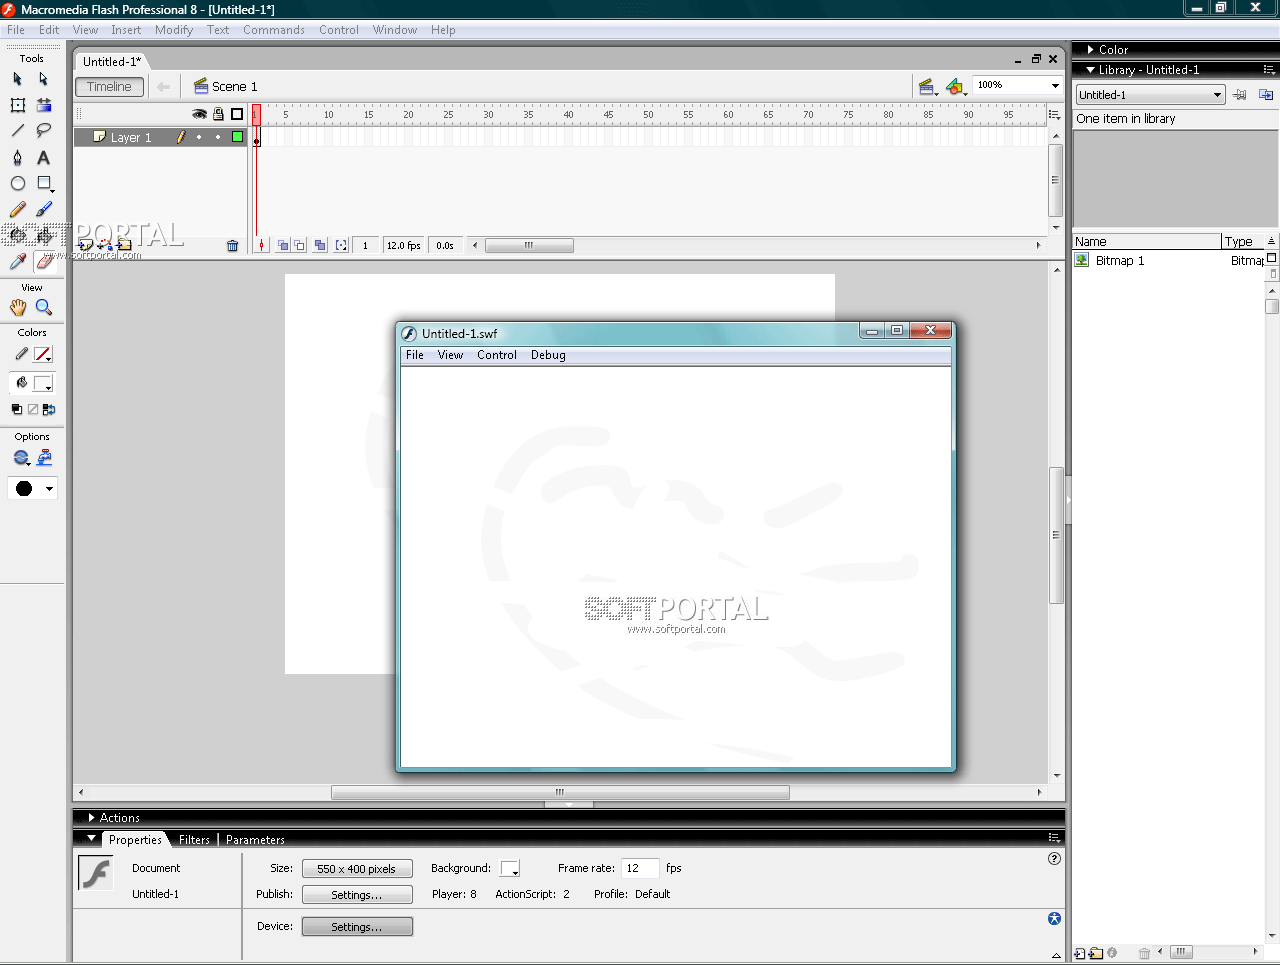Image resolution: width=1280 pixels, height=965 pixels.
Task: Click the Black and White colors button
Action: tap(17, 409)
